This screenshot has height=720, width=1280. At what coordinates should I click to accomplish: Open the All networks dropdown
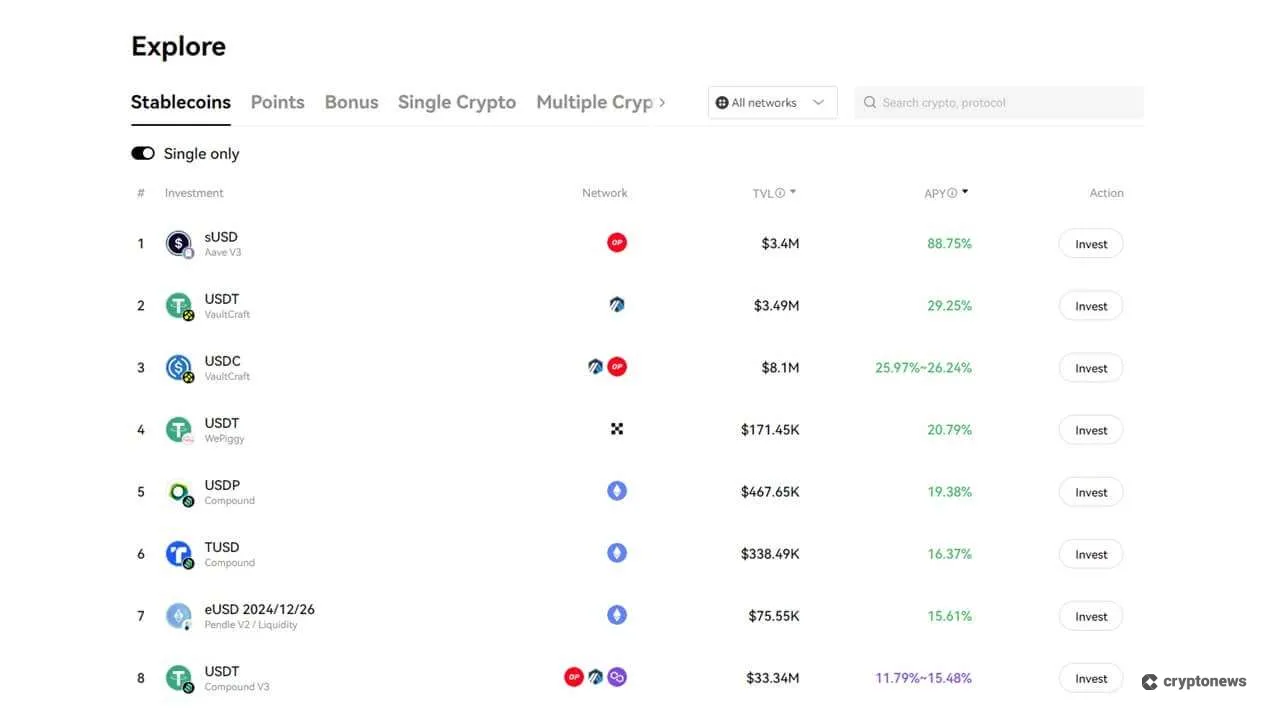pyautogui.click(x=772, y=102)
